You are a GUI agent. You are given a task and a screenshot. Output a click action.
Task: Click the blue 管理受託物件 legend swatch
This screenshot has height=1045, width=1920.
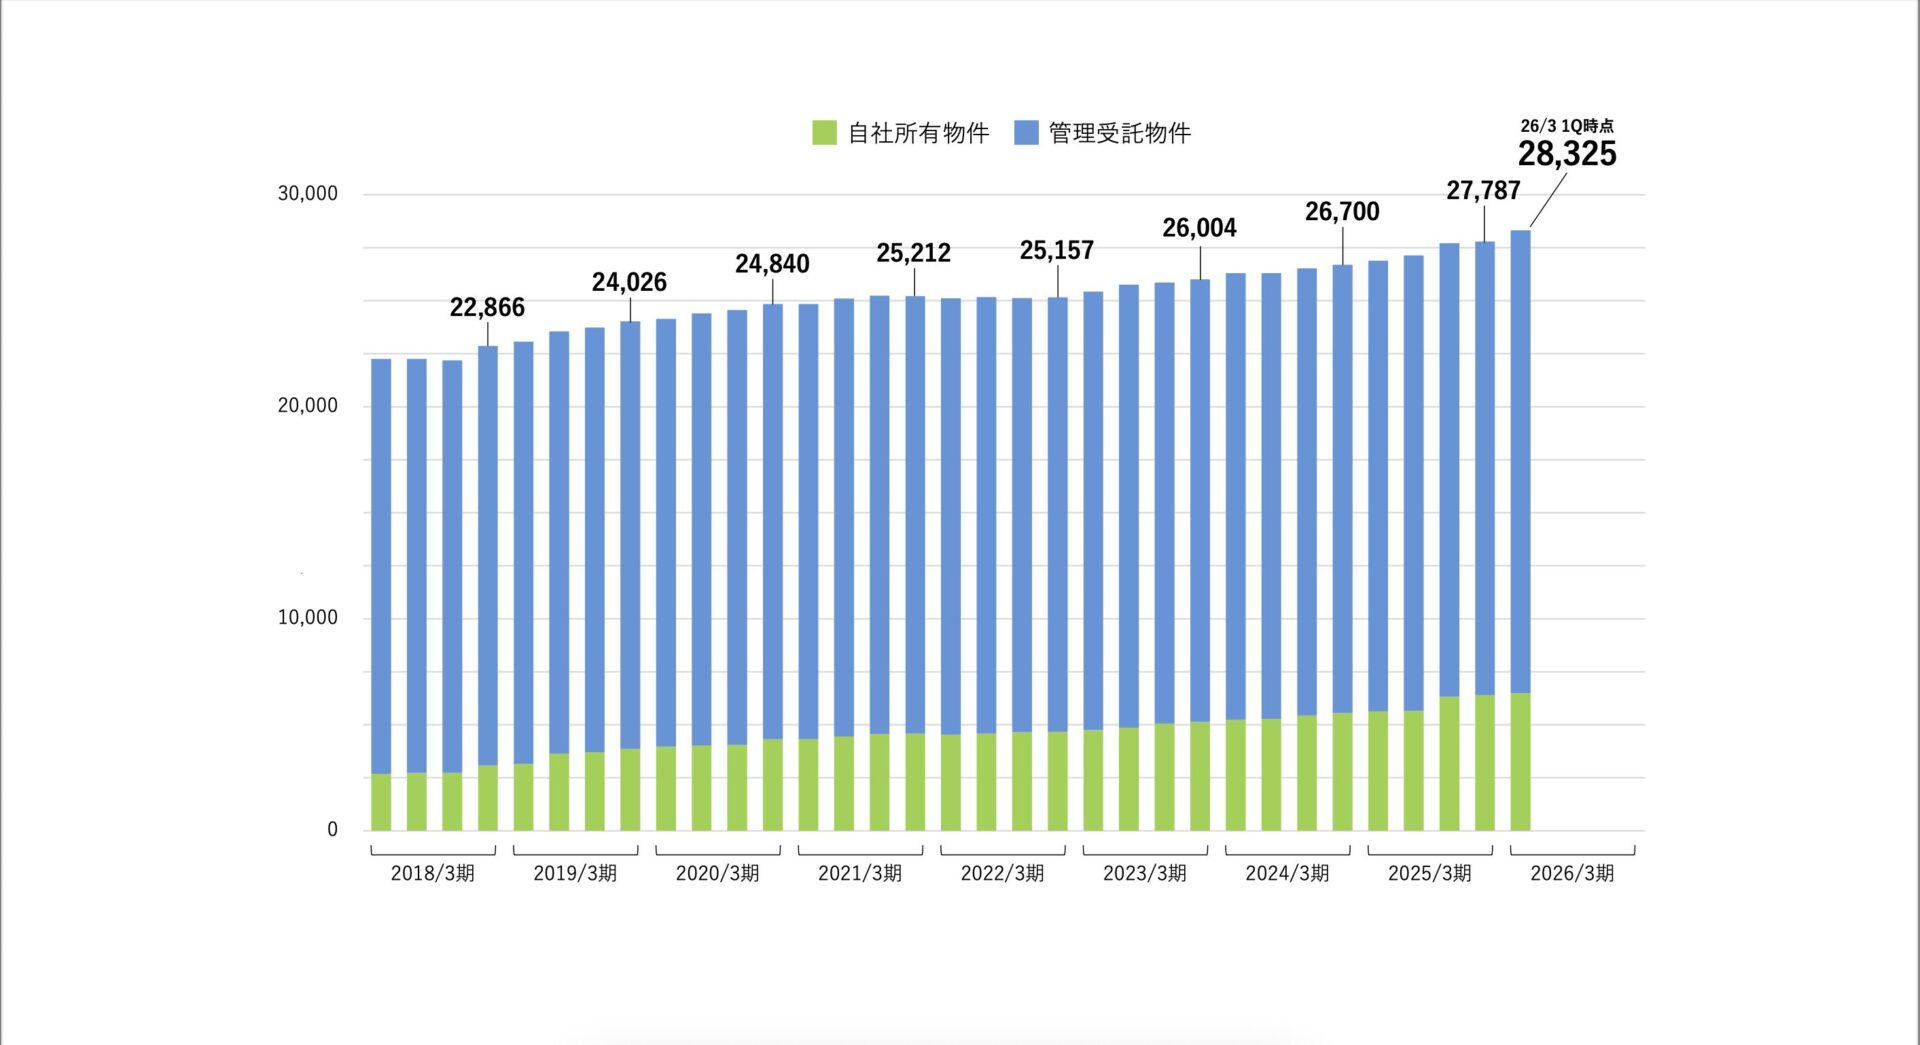click(x=1026, y=133)
